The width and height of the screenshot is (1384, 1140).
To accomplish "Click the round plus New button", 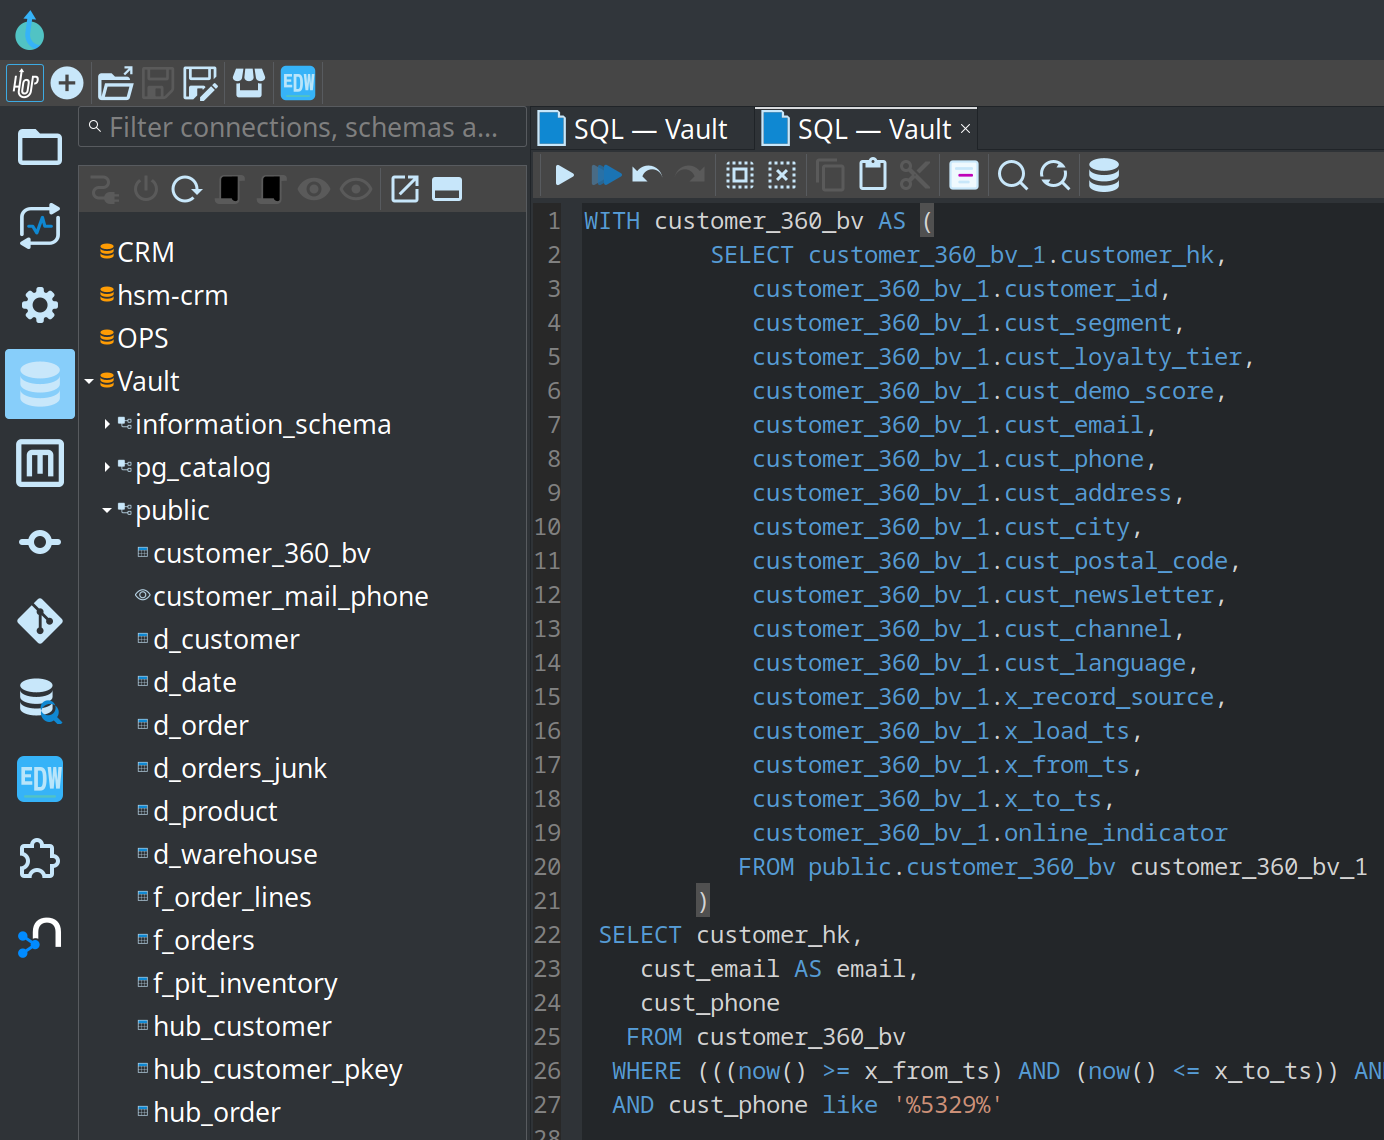I will (67, 83).
